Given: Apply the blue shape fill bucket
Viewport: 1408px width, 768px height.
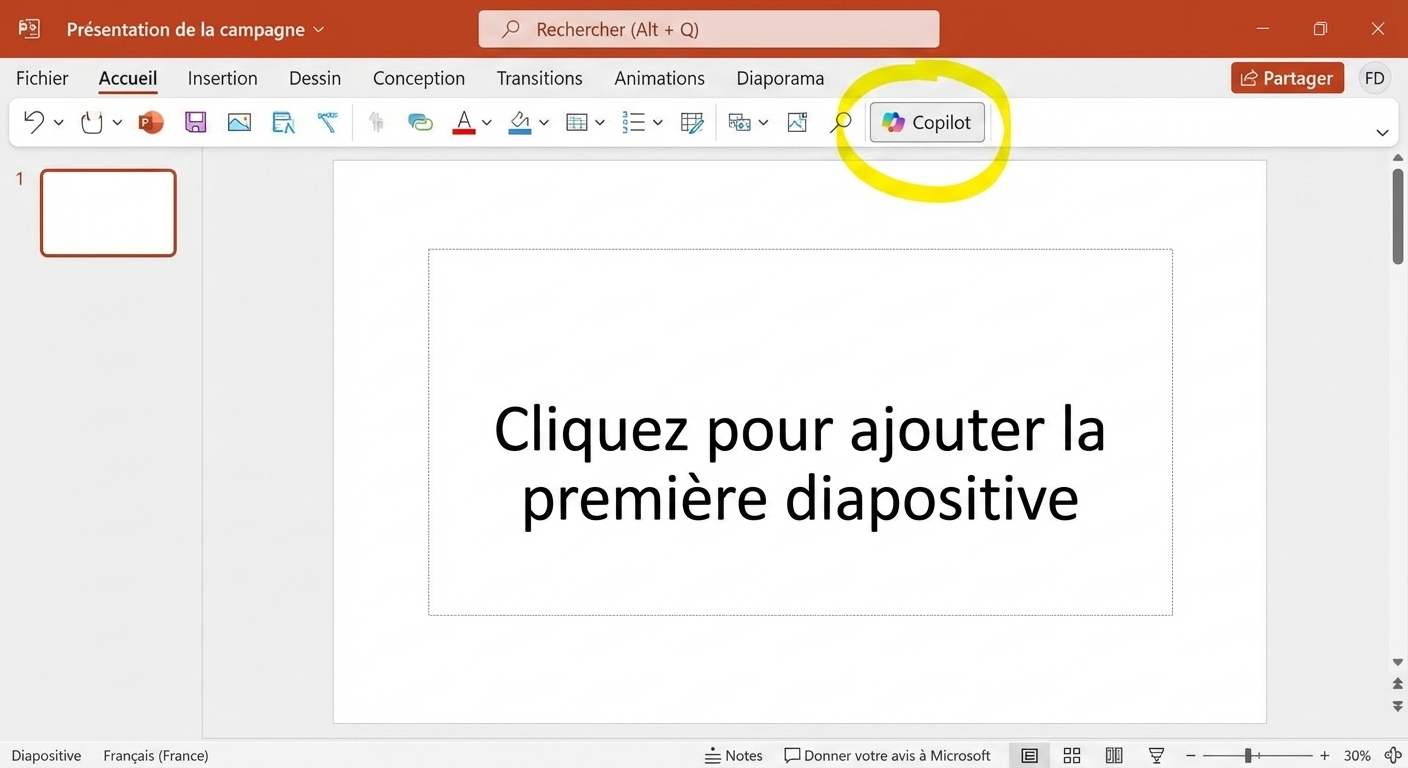Looking at the screenshot, I should point(520,122).
